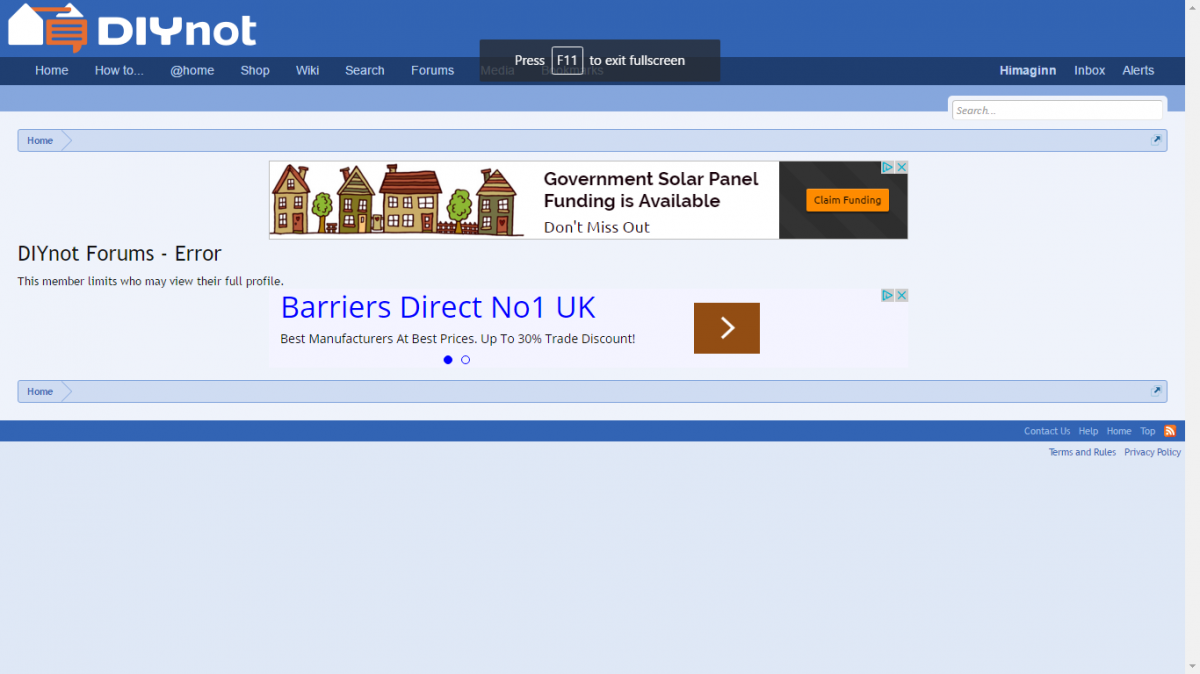
Task: Click the Claim Funding button
Action: 847,200
